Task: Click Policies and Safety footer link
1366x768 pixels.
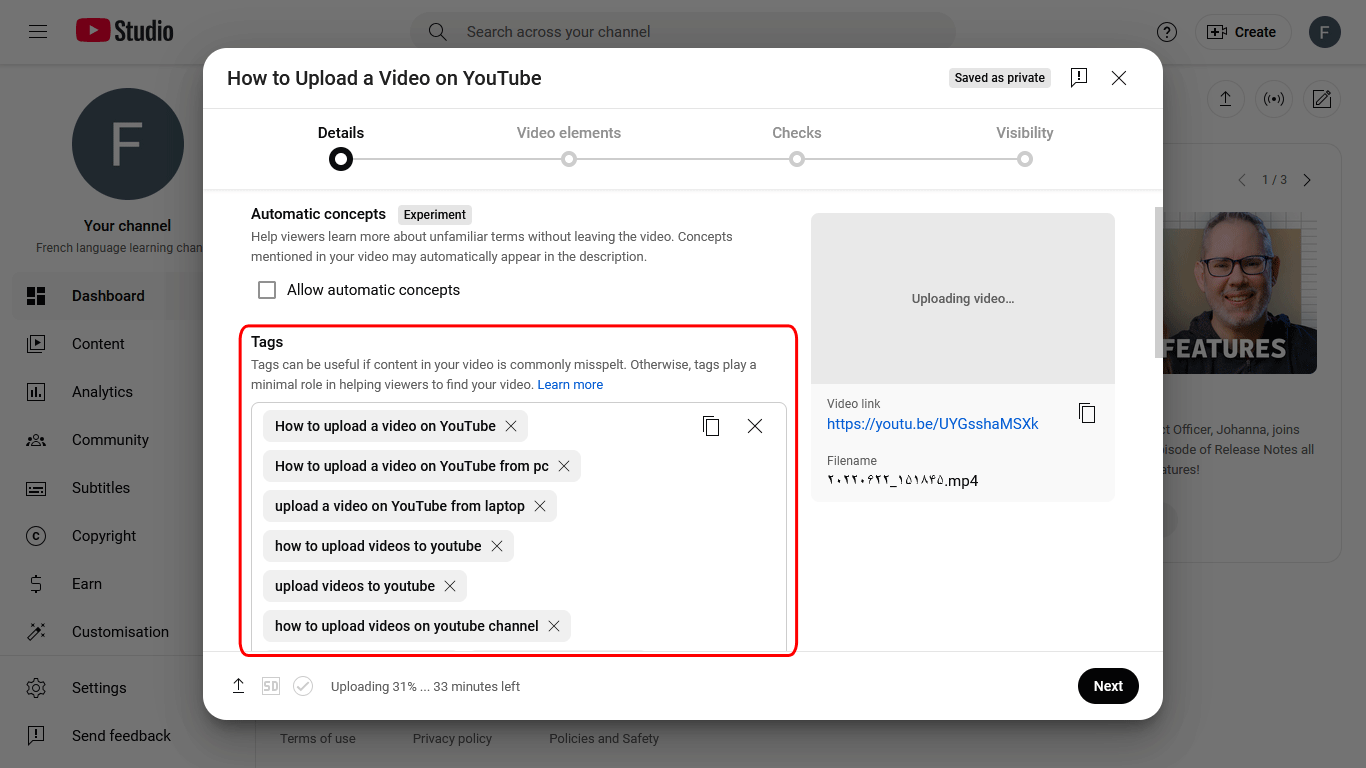Action: pyautogui.click(x=604, y=739)
